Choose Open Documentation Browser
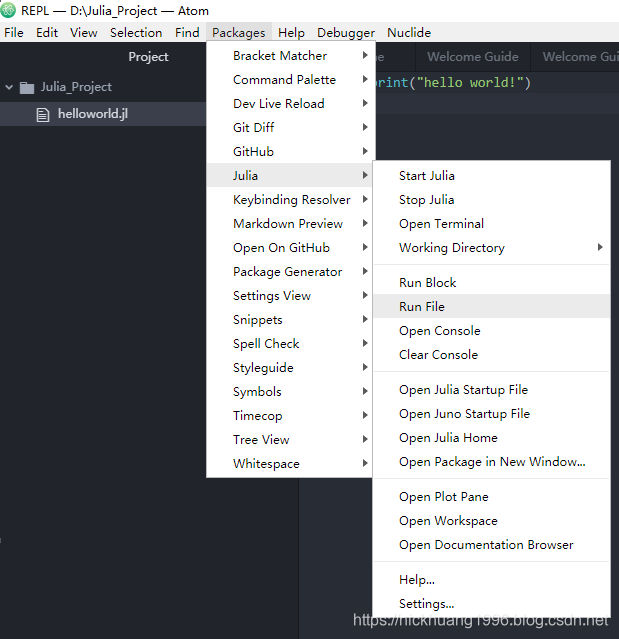 point(491,545)
